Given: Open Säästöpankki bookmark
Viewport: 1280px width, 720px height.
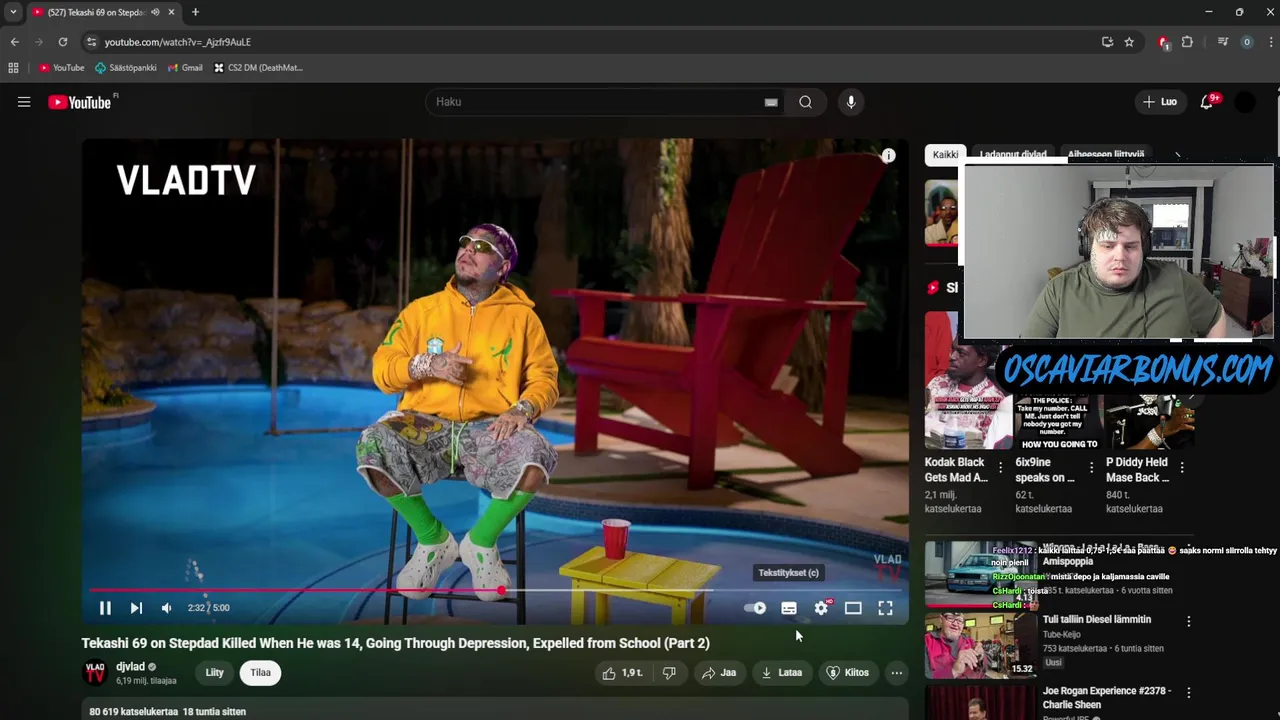Looking at the screenshot, I should [x=126, y=68].
